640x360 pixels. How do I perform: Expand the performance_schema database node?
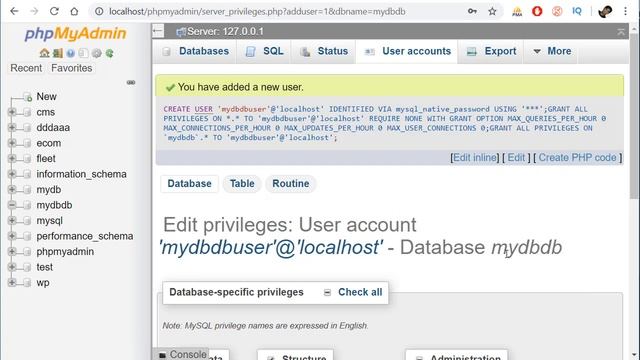(x=12, y=236)
